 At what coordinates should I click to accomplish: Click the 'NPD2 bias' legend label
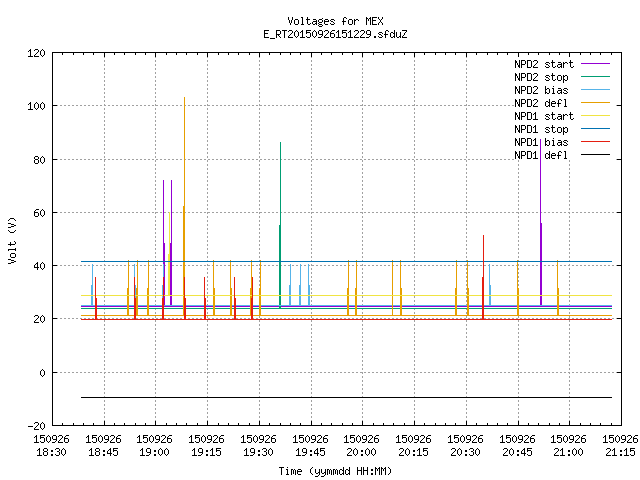(541, 90)
